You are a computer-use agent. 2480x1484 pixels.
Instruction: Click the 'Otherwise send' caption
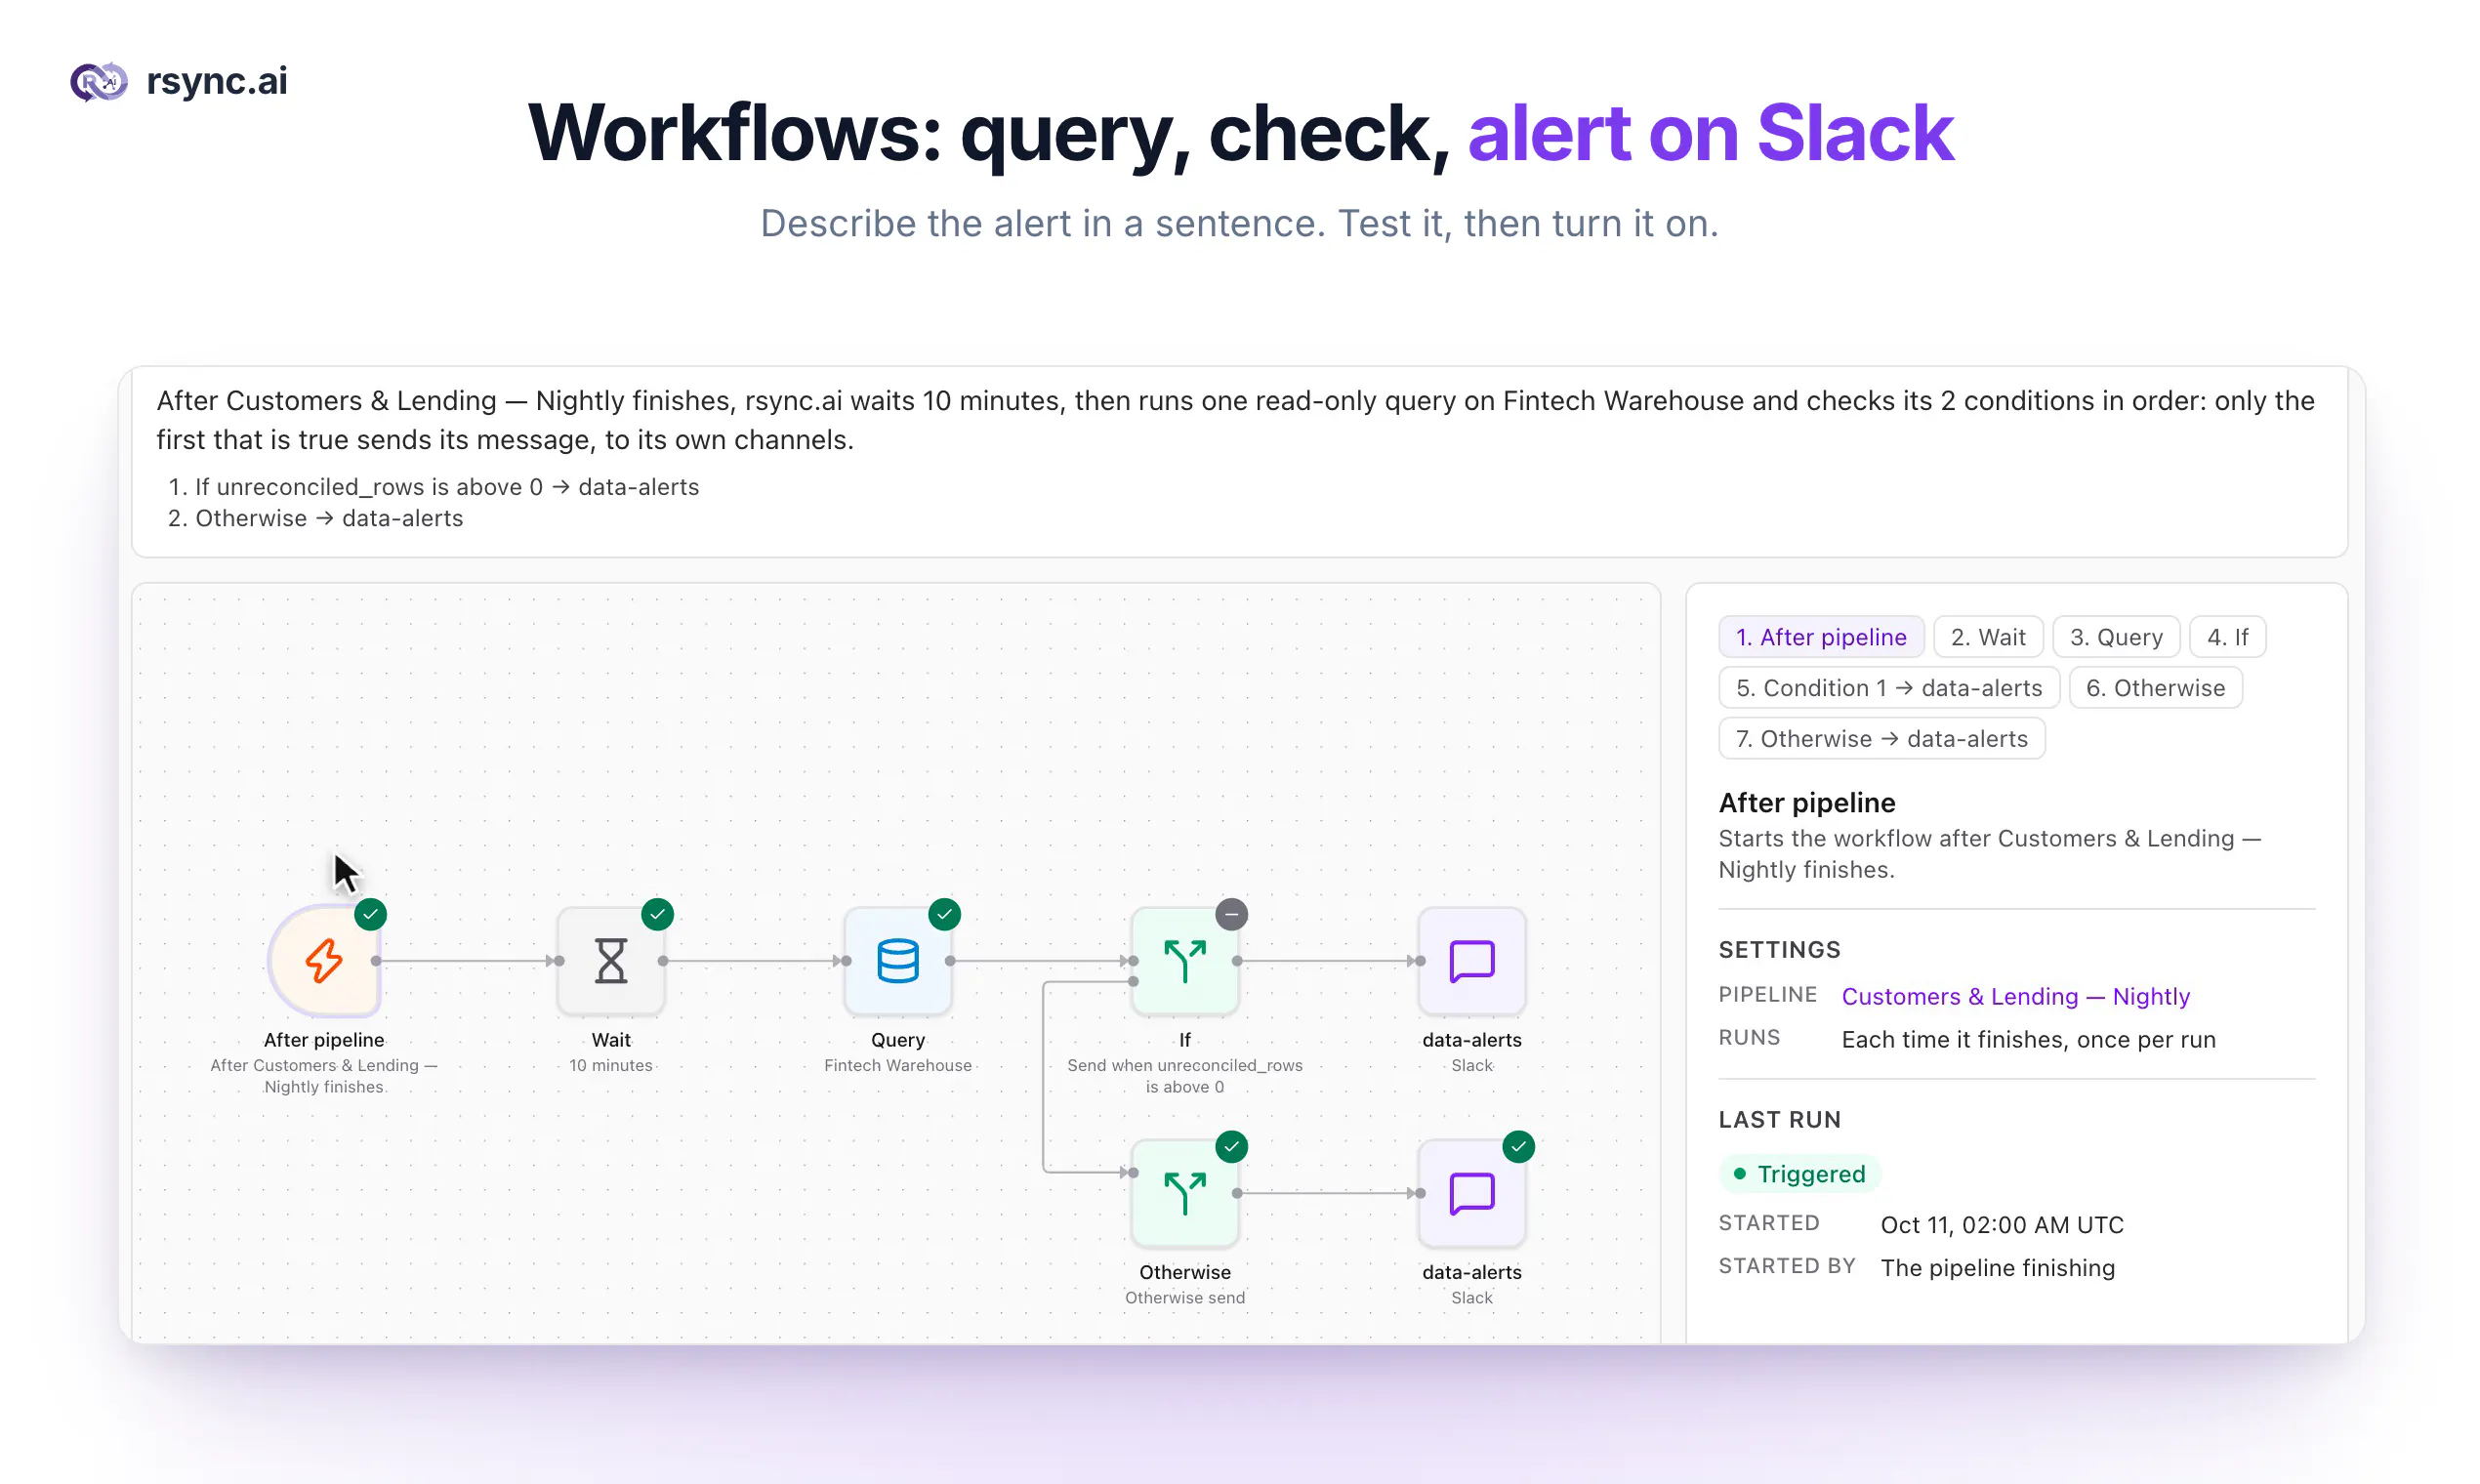point(1185,1298)
